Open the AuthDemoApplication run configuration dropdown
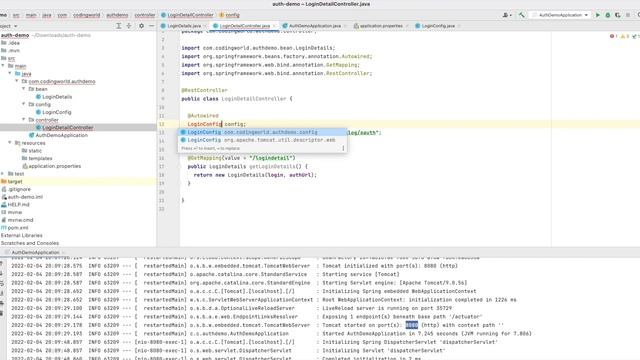The height and width of the screenshot is (360, 640). 560,15
